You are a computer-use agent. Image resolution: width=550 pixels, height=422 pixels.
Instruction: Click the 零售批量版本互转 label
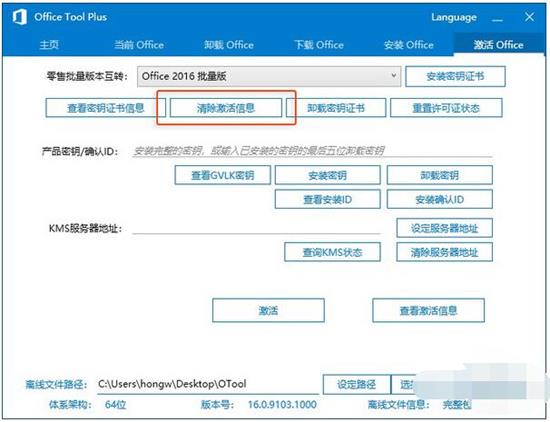87,76
